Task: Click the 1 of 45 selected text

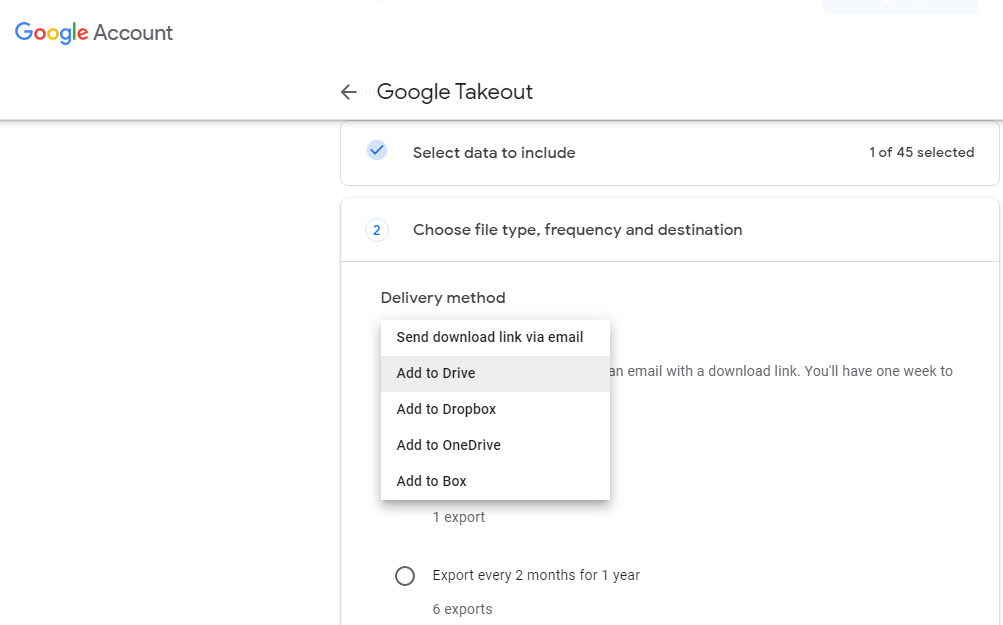Action: pyautogui.click(x=921, y=152)
